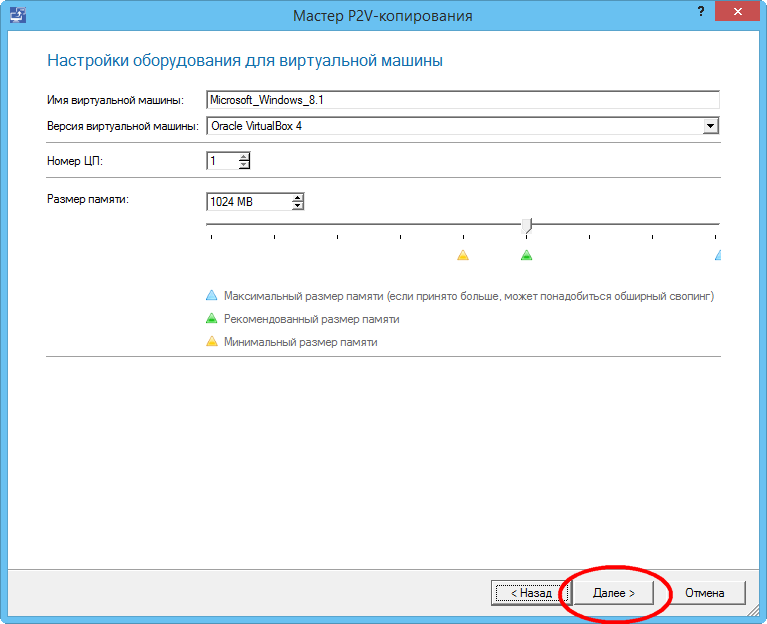Cancel the wizard with Отмена
Image resolution: width=767 pixels, height=624 pixels.
pos(704,593)
